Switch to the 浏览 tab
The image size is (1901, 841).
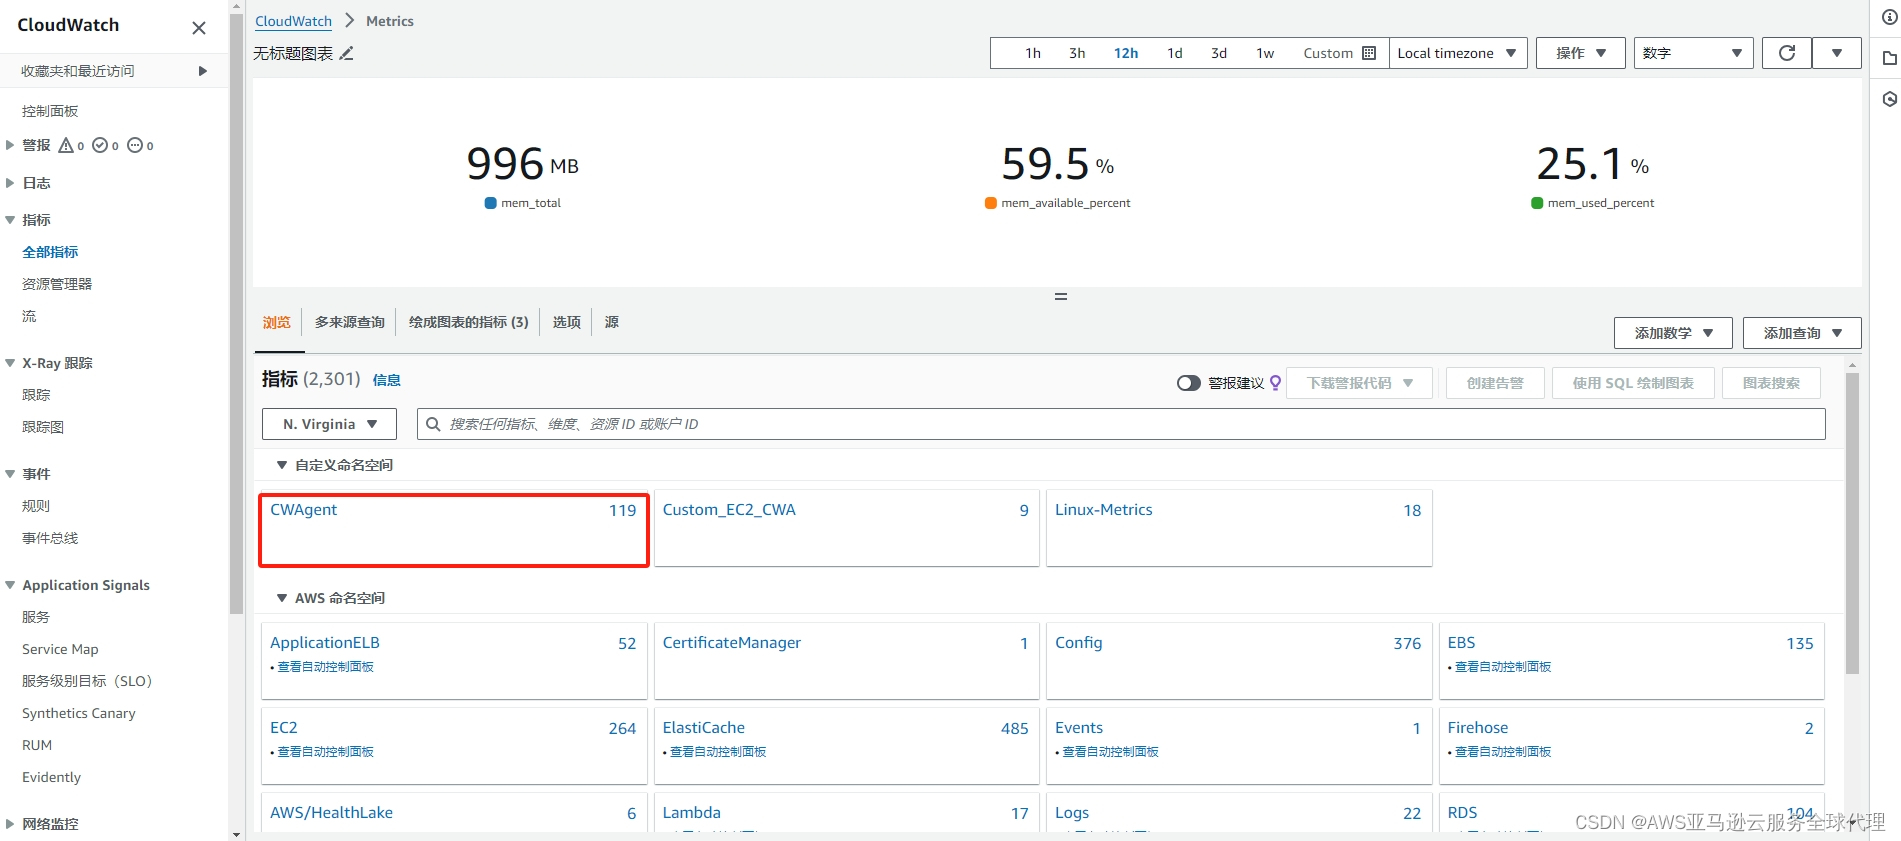[277, 322]
